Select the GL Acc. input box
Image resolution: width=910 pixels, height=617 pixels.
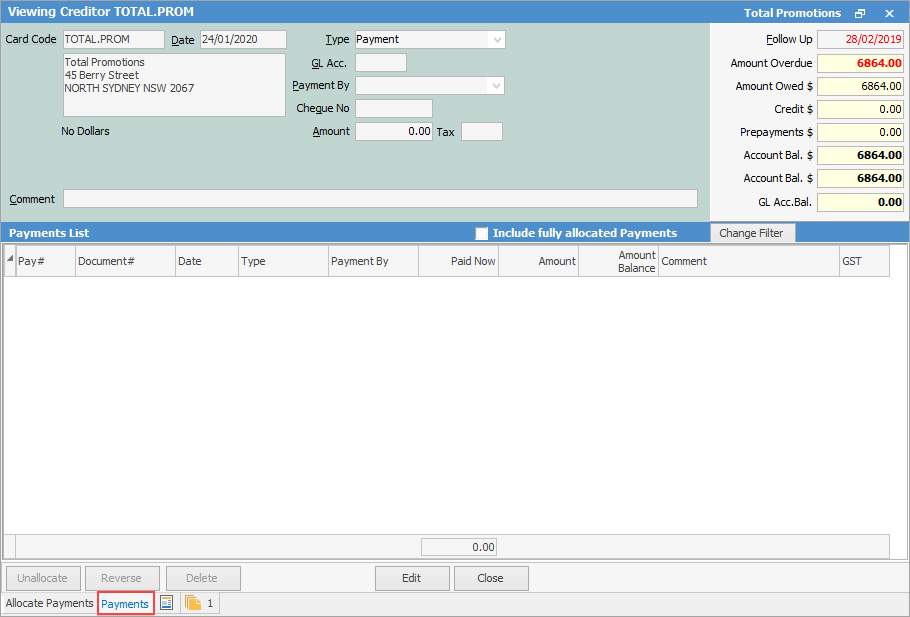coord(381,63)
